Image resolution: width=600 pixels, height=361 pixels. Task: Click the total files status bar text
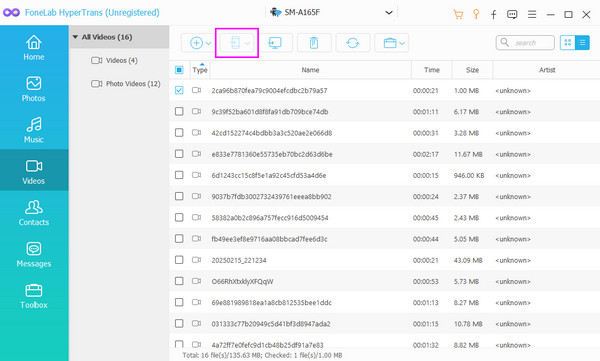click(262, 355)
